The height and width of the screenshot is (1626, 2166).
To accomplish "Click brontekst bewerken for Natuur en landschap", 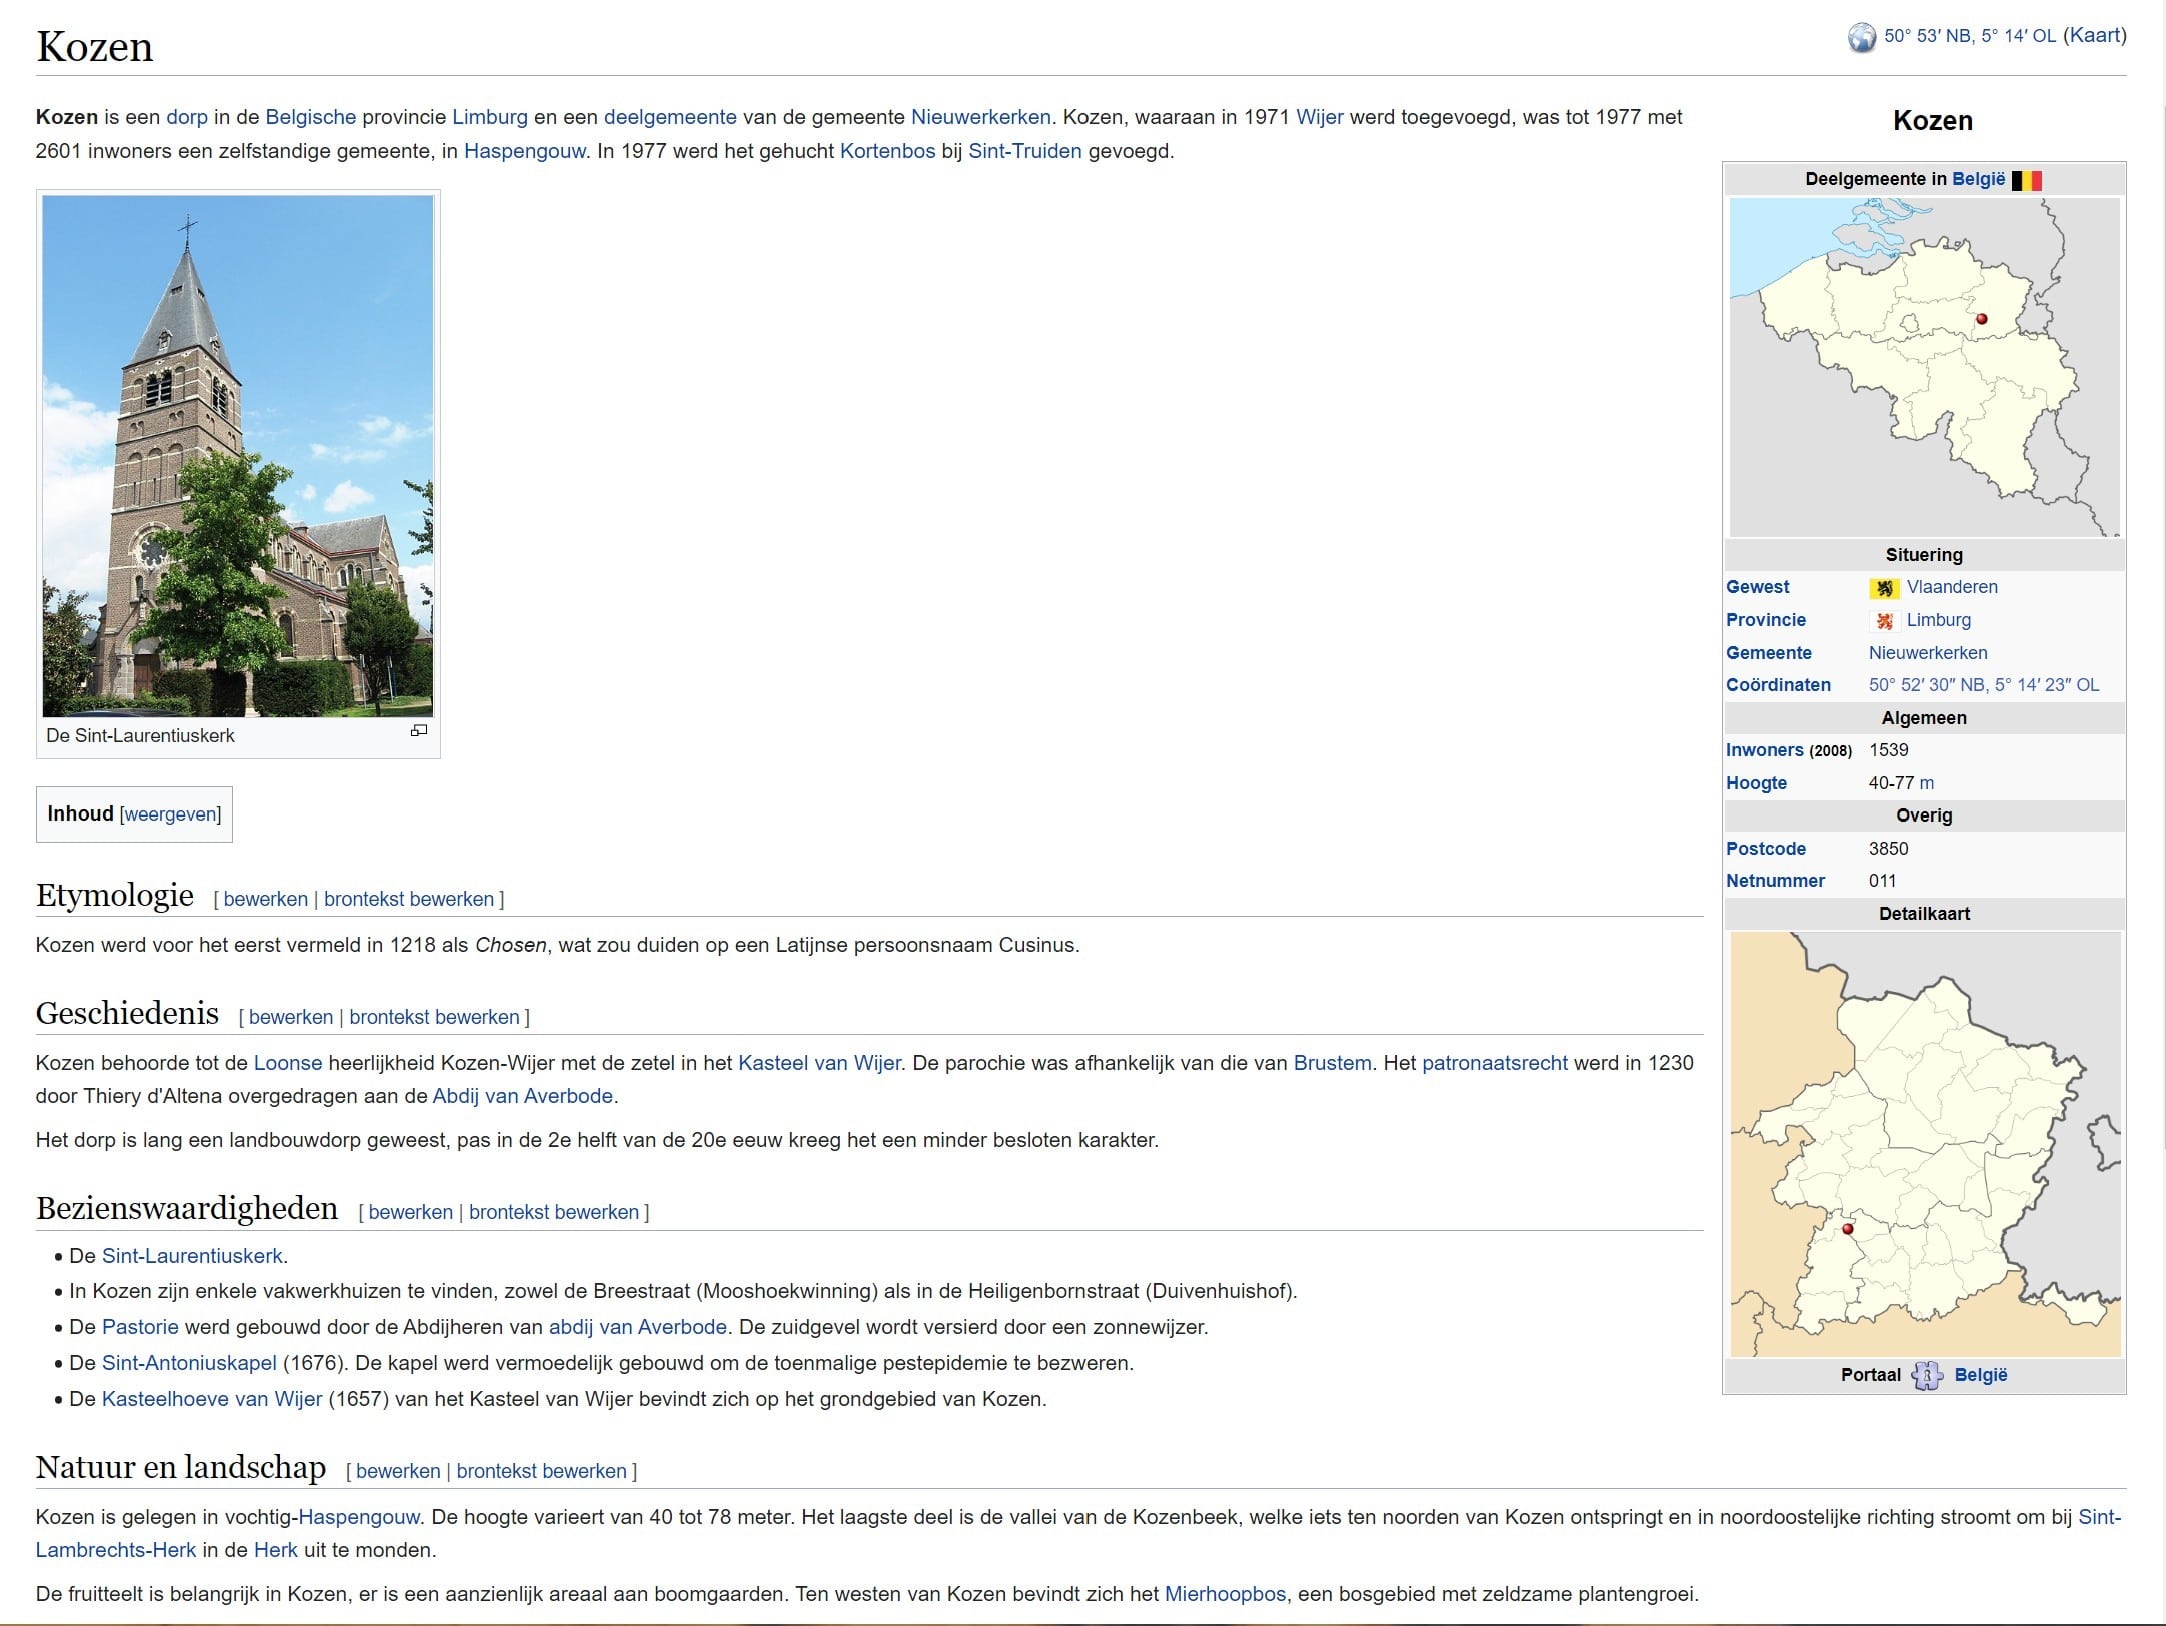I will [542, 1471].
